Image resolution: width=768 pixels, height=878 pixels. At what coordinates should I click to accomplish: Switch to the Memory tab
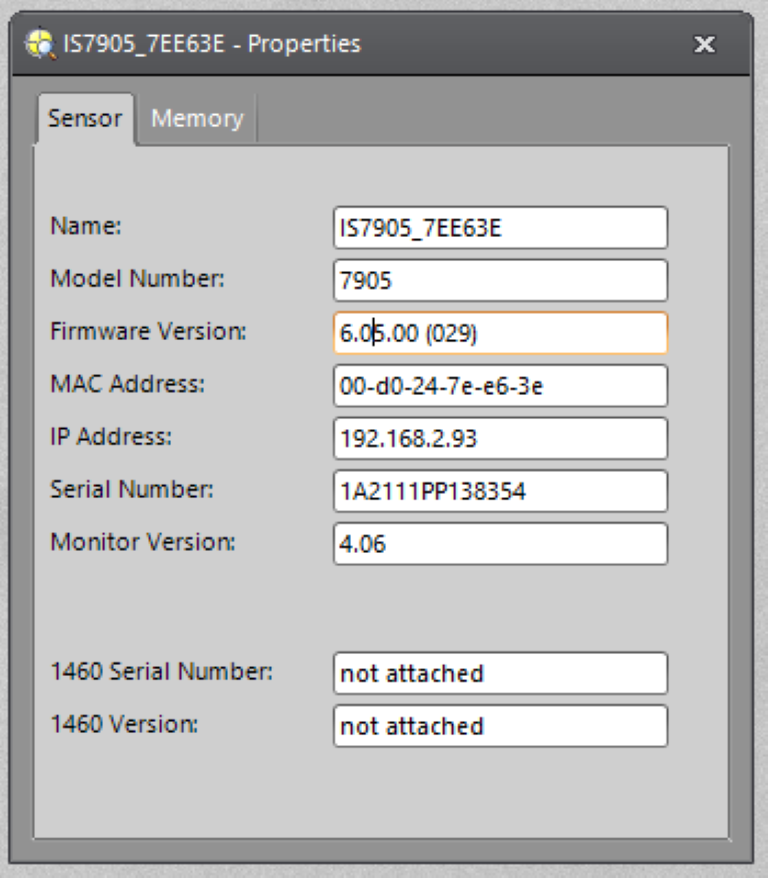(197, 118)
